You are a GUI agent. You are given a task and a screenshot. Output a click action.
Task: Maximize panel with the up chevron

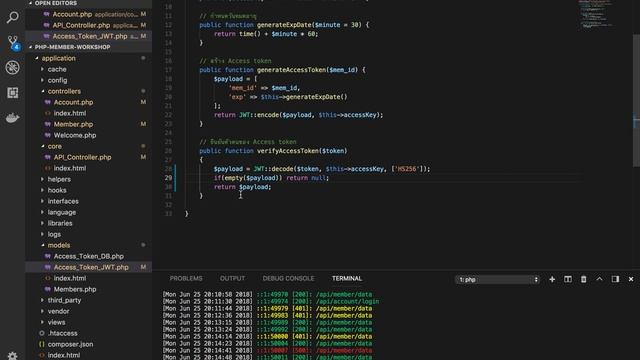[x=599, y=279]
